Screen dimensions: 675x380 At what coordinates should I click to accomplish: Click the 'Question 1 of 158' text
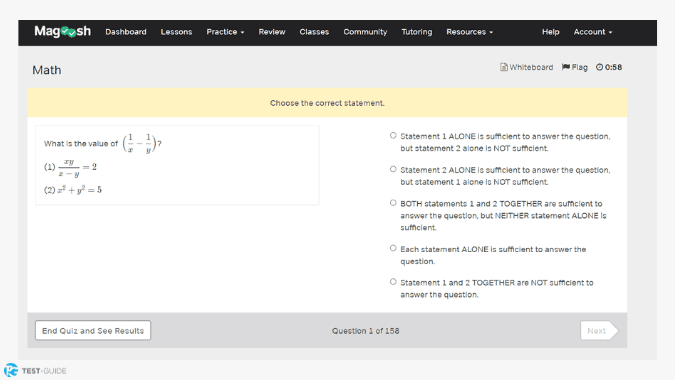click(365, 331)
